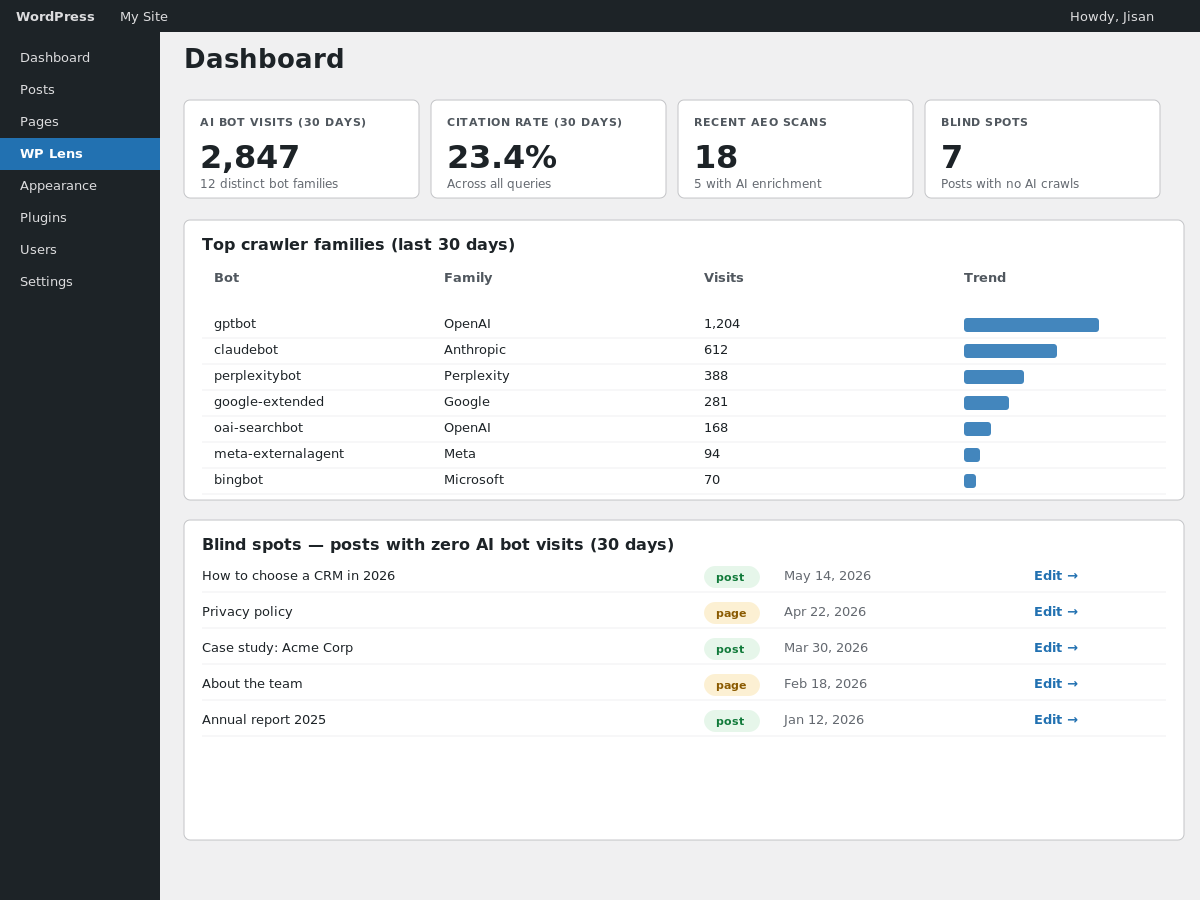Click the 'Privacy policy' title
This screenshot has height=900, width=1200.
(247, 612)
